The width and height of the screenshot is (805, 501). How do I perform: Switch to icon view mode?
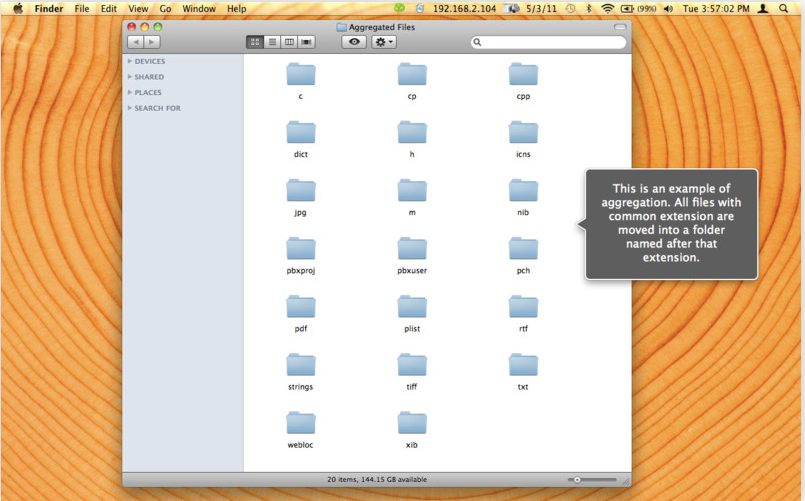click(x=255, y=42)
